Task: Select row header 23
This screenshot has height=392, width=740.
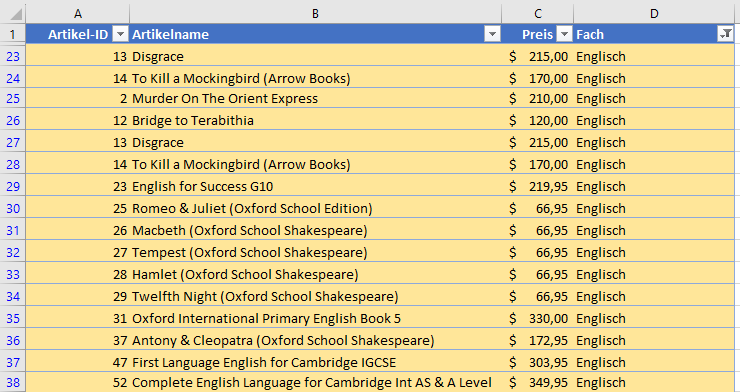Action: (13, 56)
